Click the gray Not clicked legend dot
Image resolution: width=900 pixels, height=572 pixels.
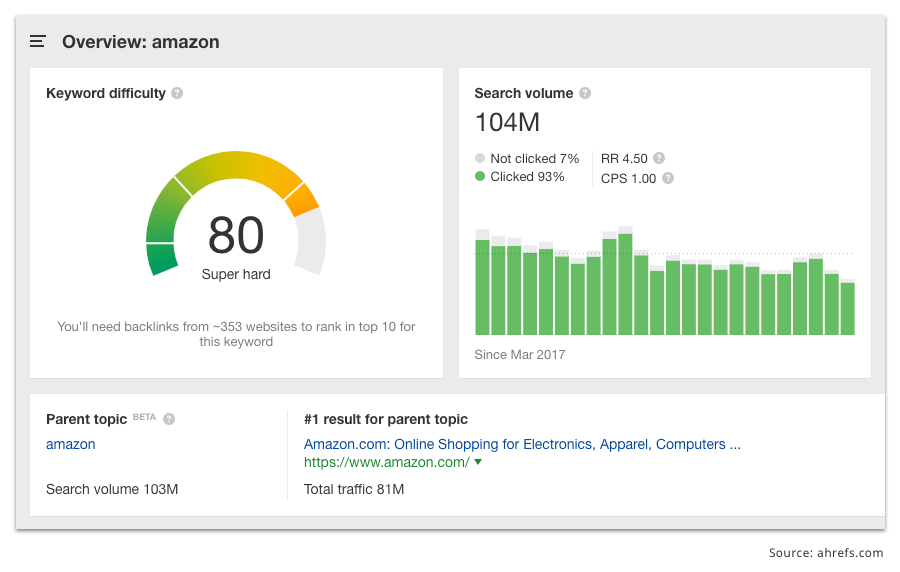coord(480,158)
